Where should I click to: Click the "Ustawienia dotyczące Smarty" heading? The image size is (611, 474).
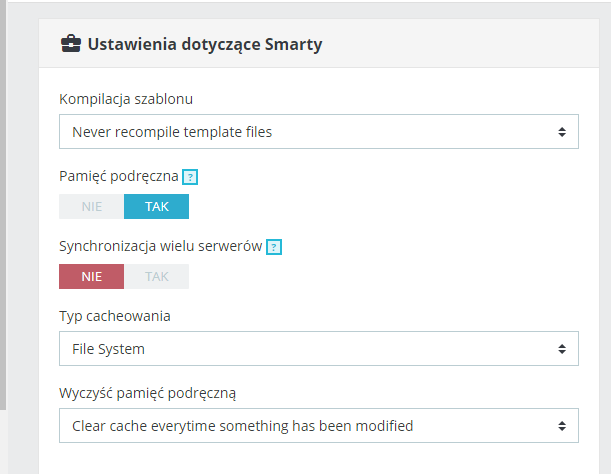[x=205, y=44]
